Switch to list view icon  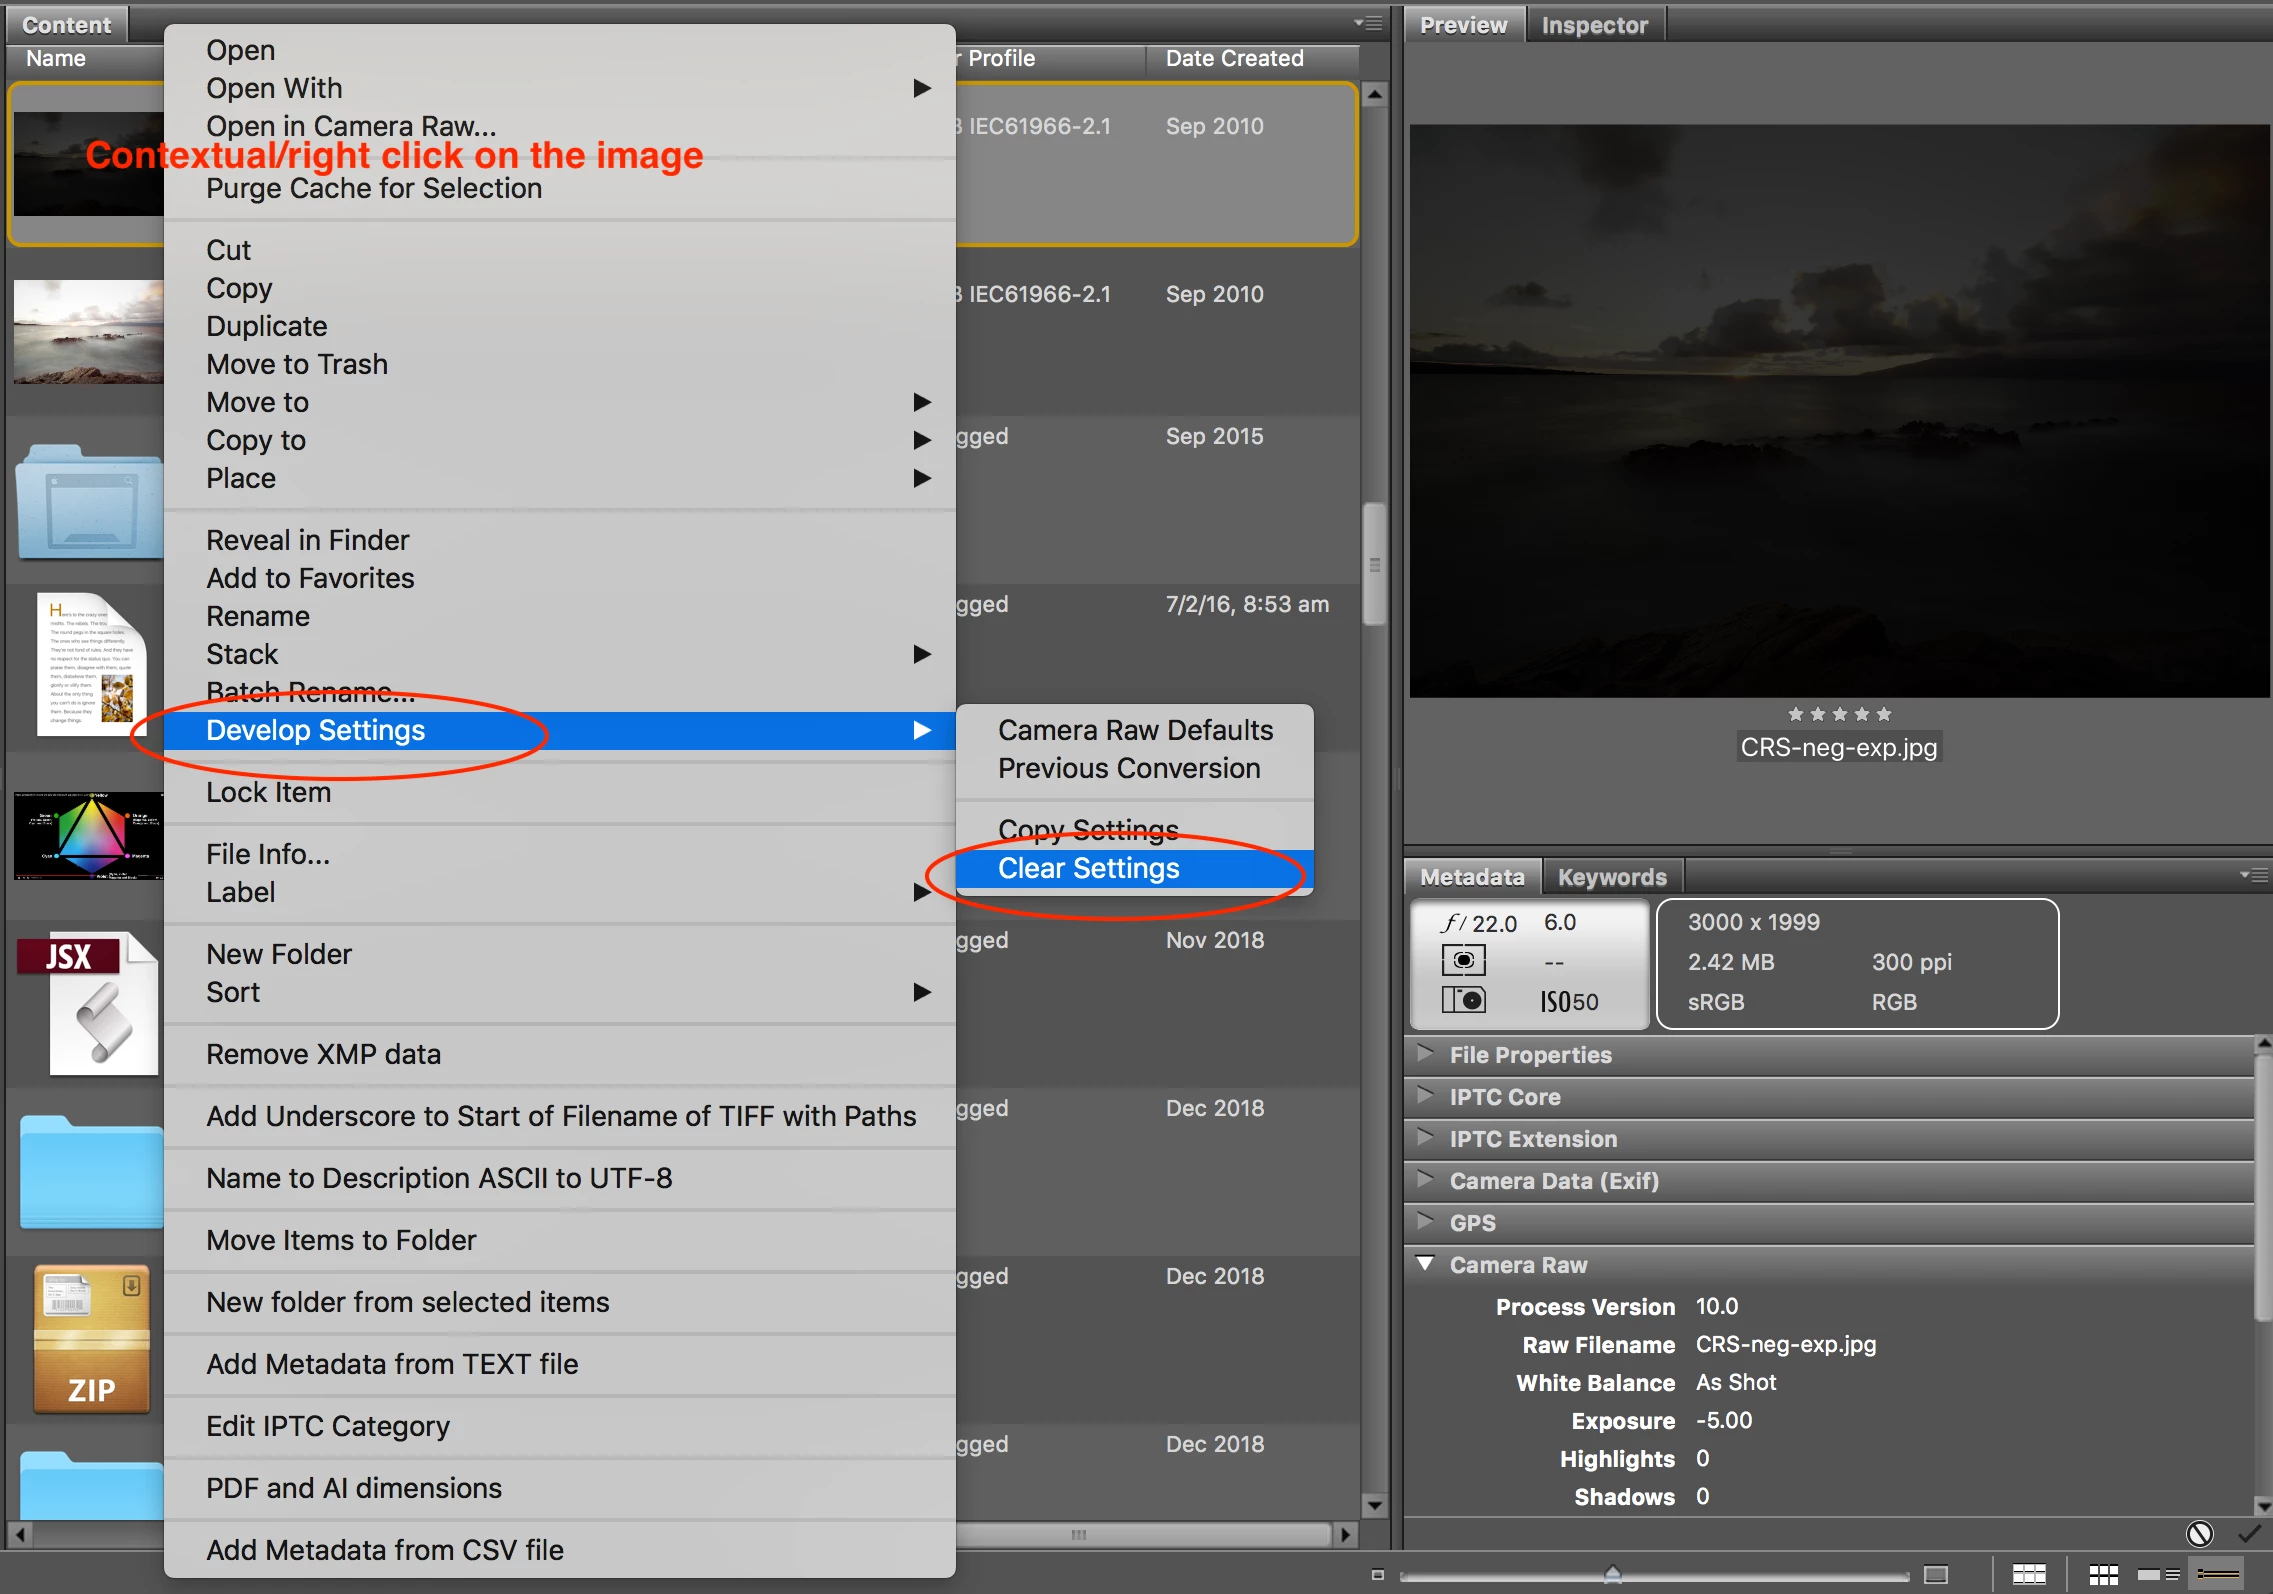[2218, 1575]
